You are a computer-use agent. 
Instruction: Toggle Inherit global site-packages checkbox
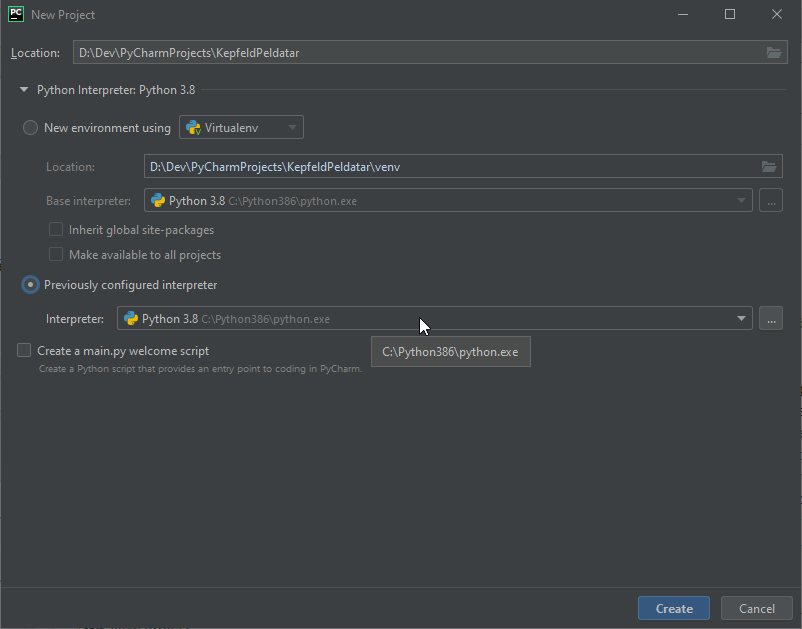pyautogui.click(x=56, y=230)
